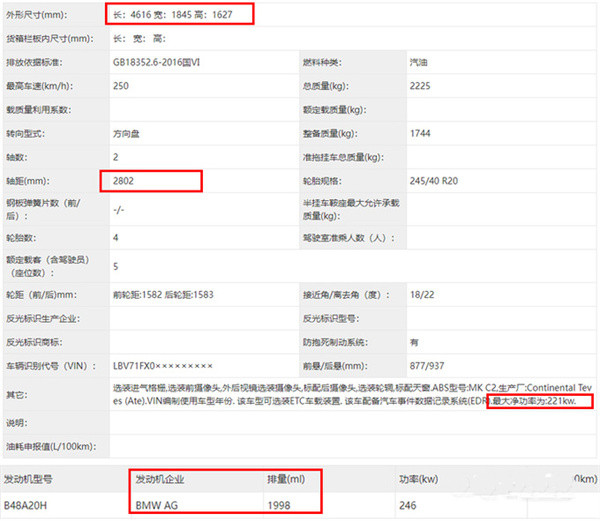Select the total mass value 2225

point(421,86)
